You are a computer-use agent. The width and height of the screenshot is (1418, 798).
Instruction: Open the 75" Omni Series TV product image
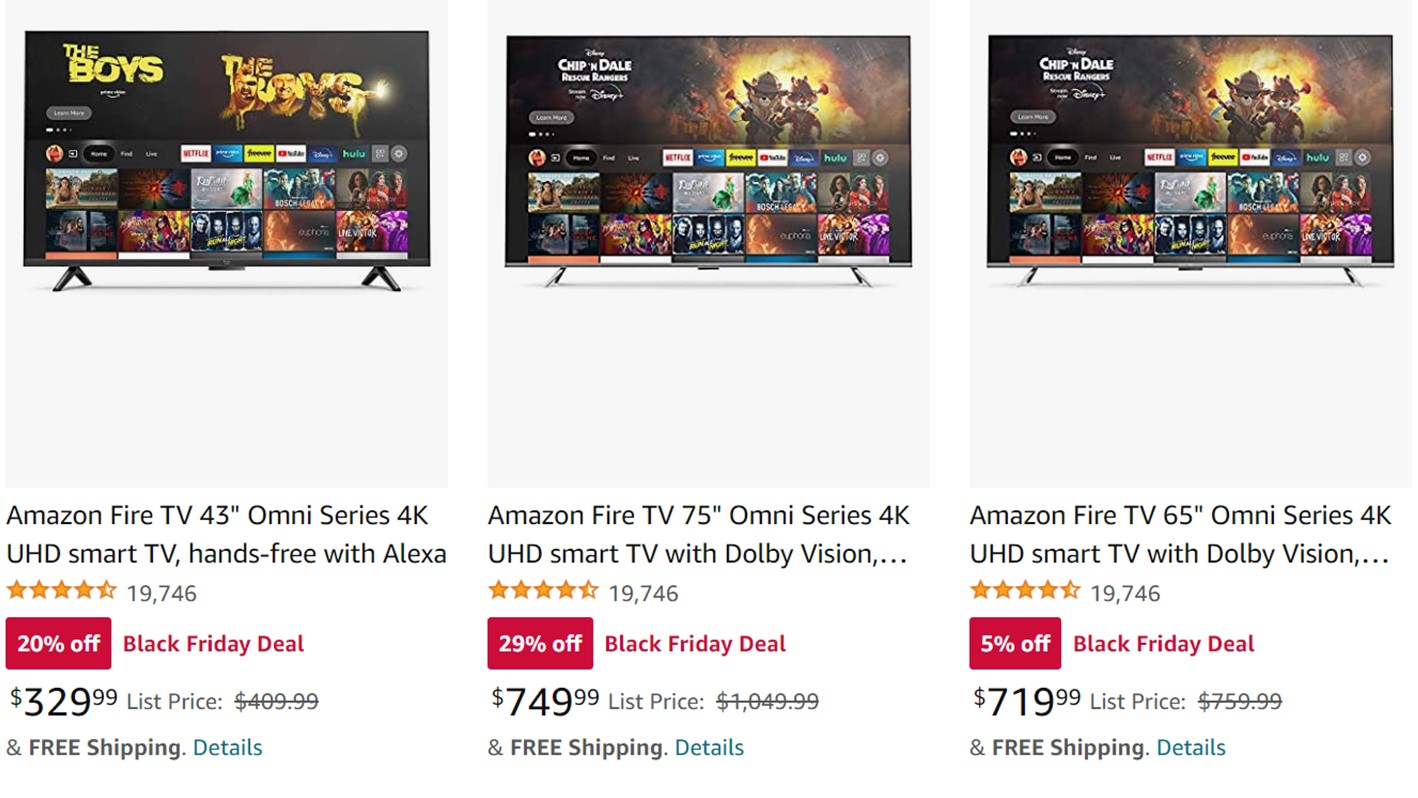[708, 160]
